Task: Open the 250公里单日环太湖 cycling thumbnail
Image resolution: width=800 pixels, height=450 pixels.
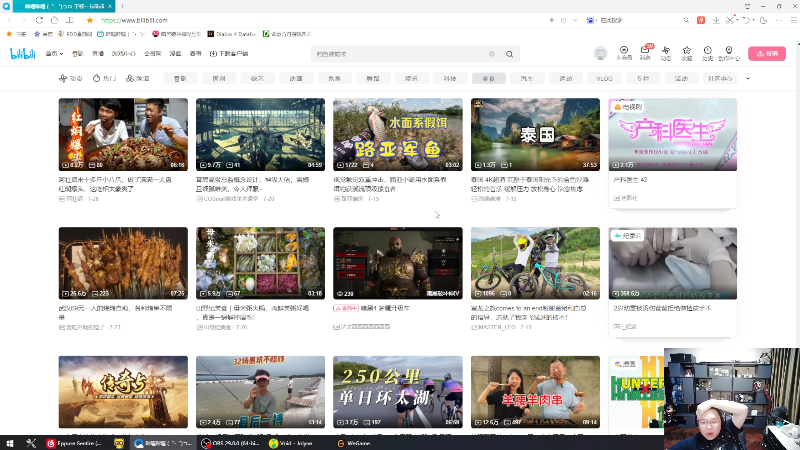Action: point(397,392)
